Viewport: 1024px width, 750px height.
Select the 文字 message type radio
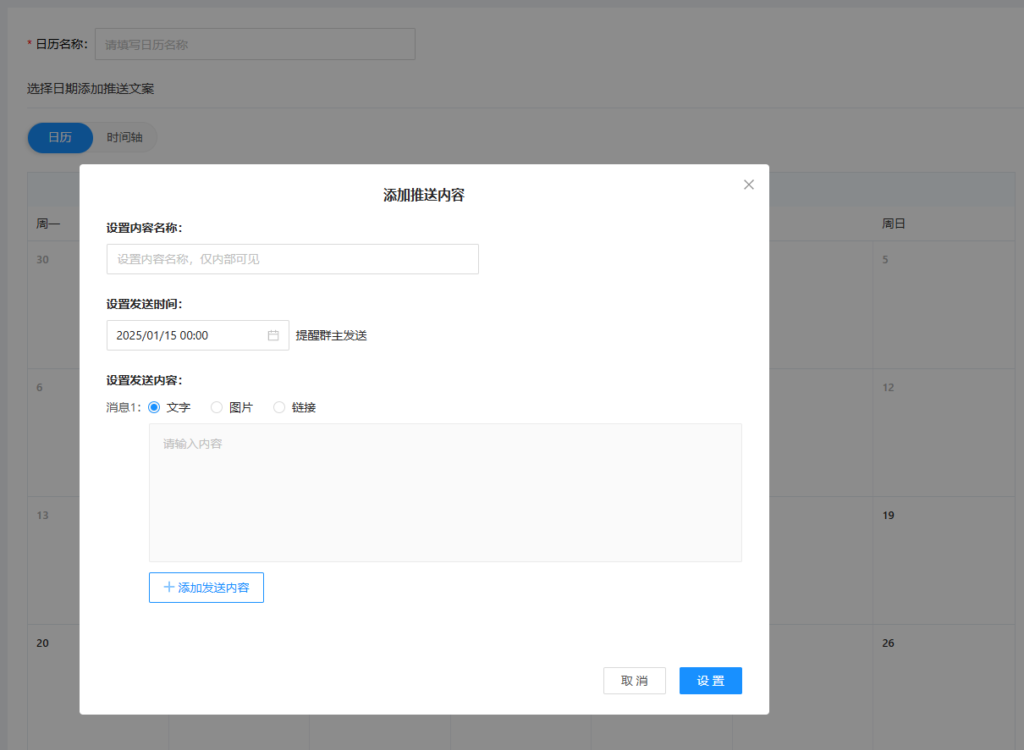coord(154,408)
